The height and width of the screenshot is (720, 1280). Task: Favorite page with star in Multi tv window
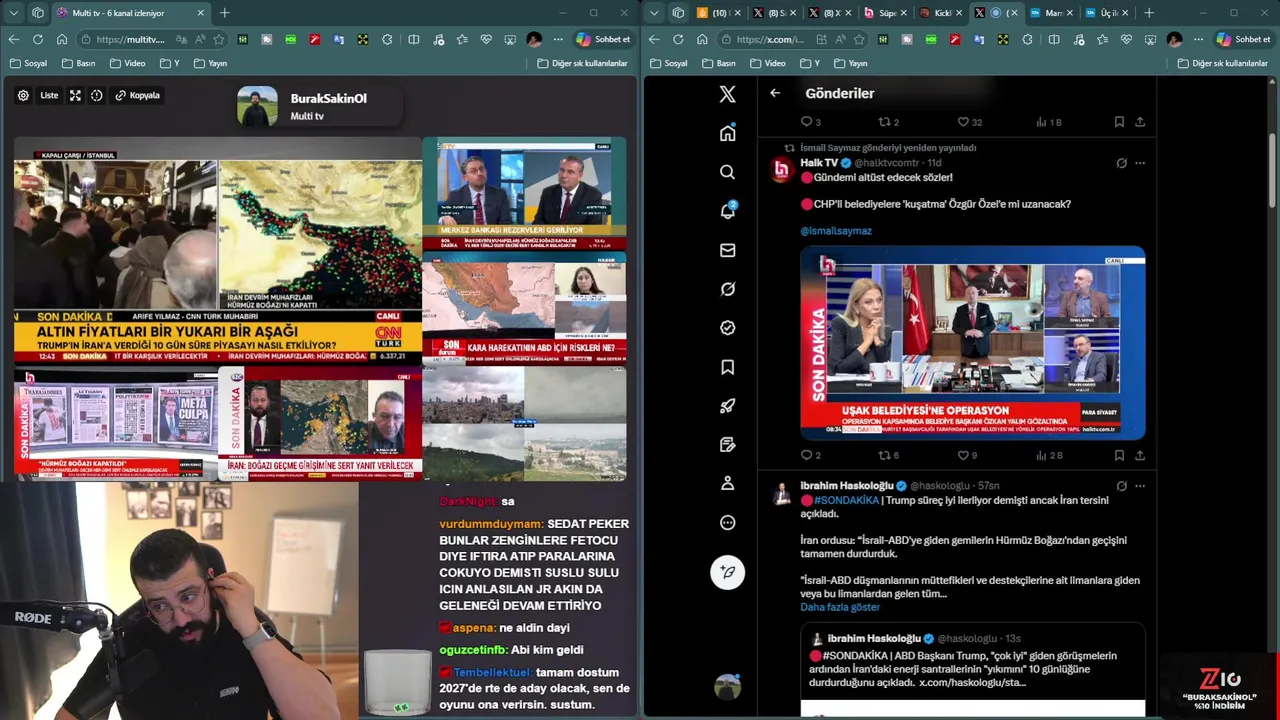pyautogui.click(x=219, y=39)
